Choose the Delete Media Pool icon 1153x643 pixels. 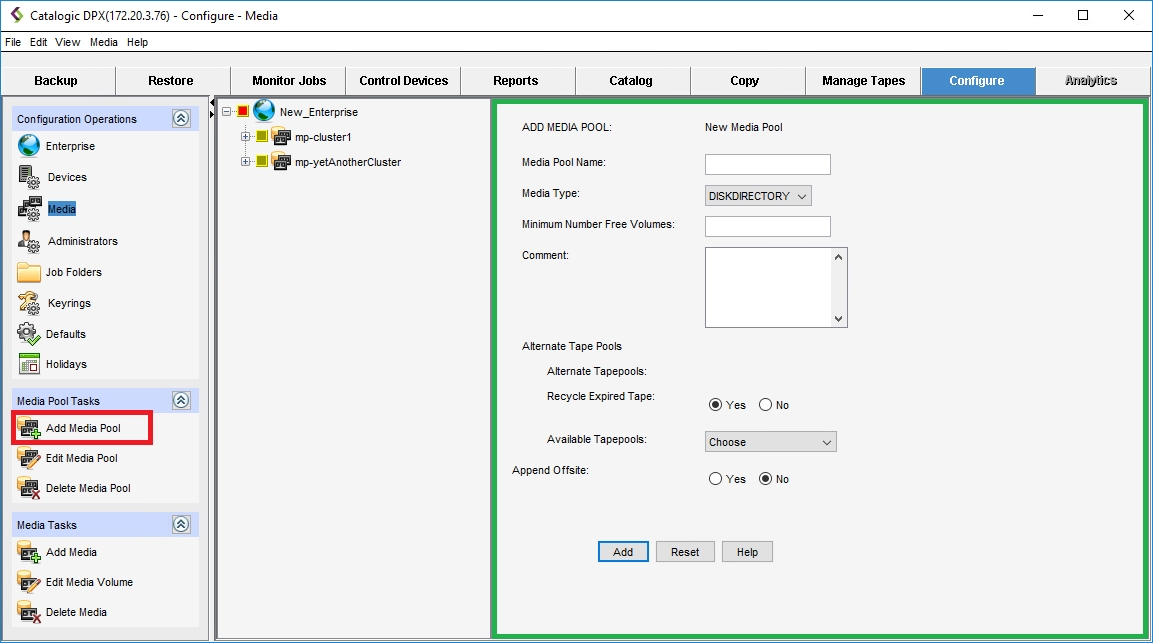pos(29,488)
